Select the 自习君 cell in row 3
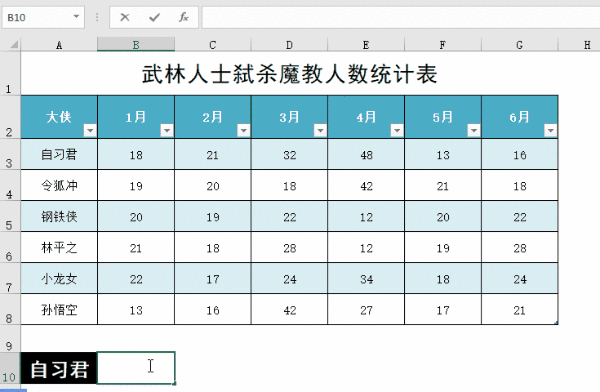This screenshot has width=600, height=392. [59, 154]
